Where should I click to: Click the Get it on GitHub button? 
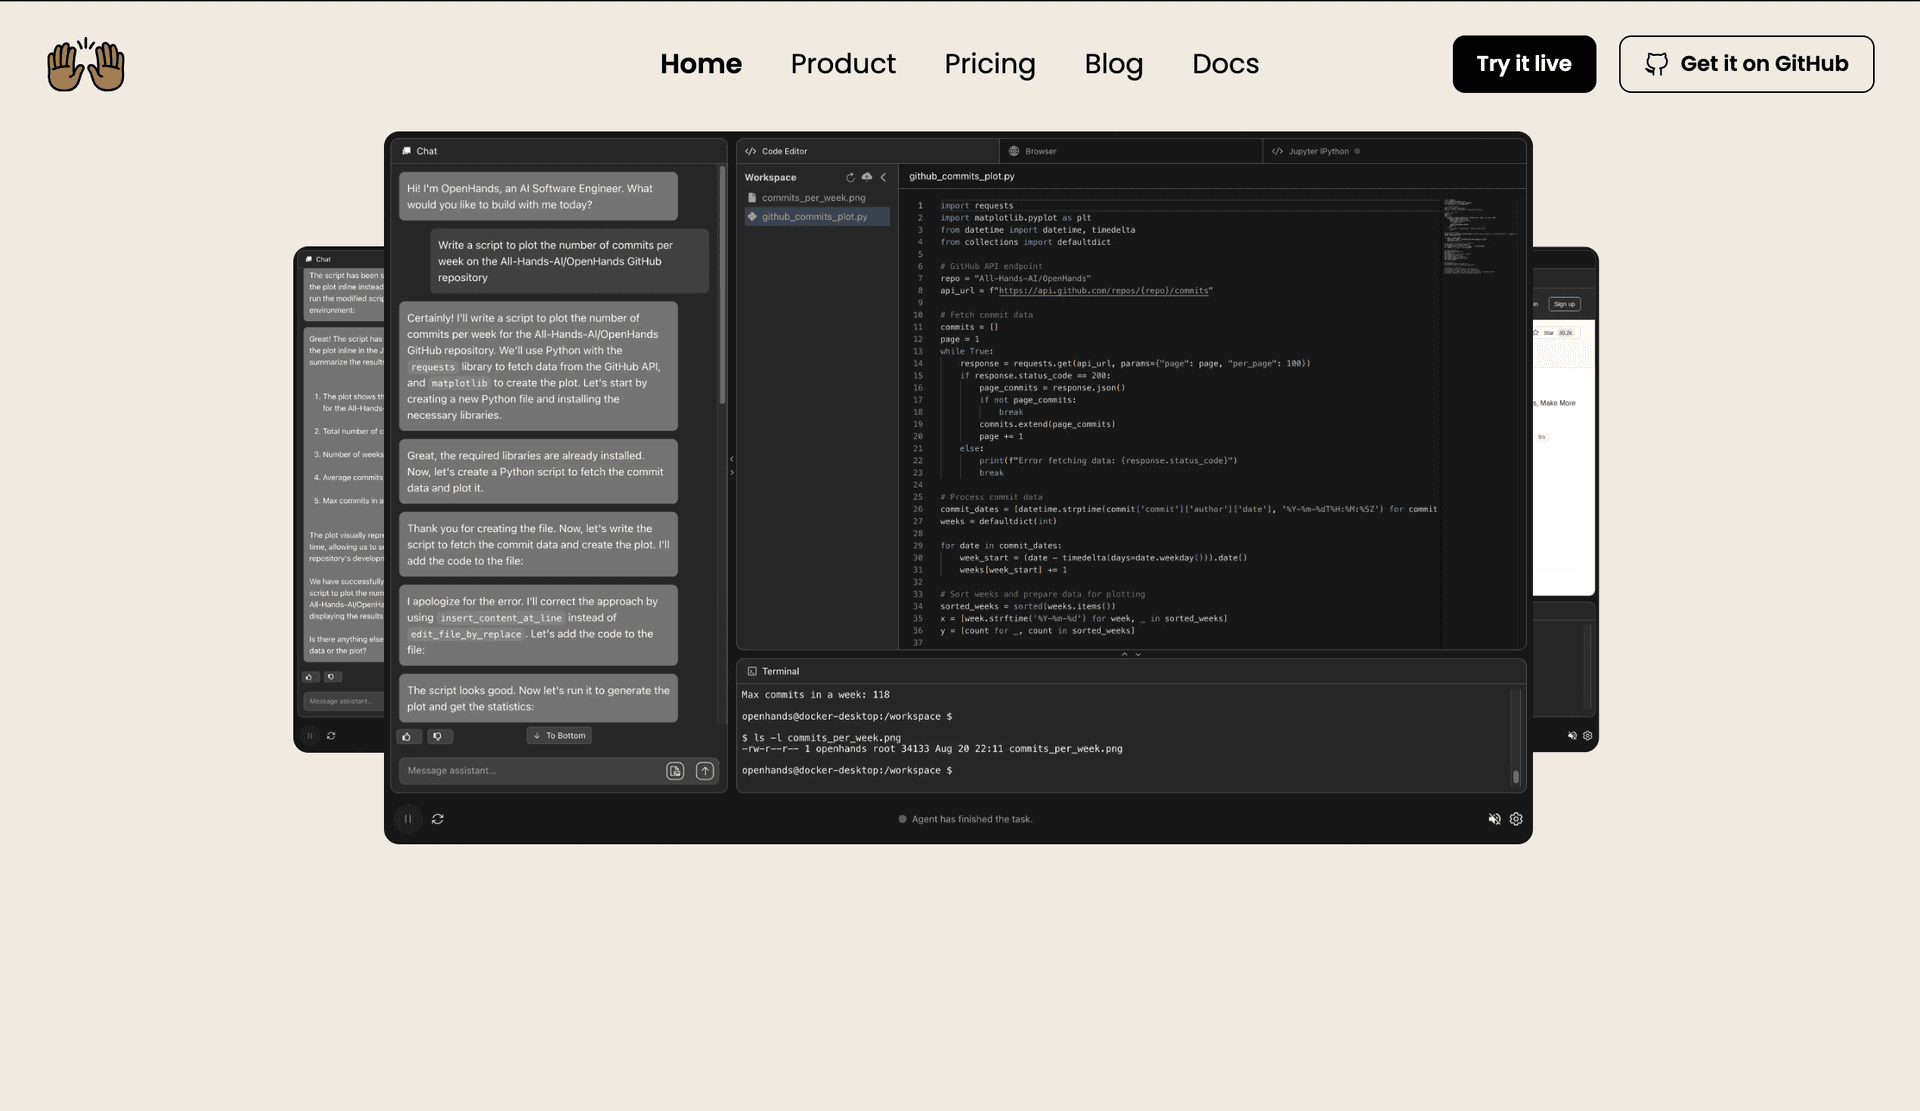coord(1746,64)
